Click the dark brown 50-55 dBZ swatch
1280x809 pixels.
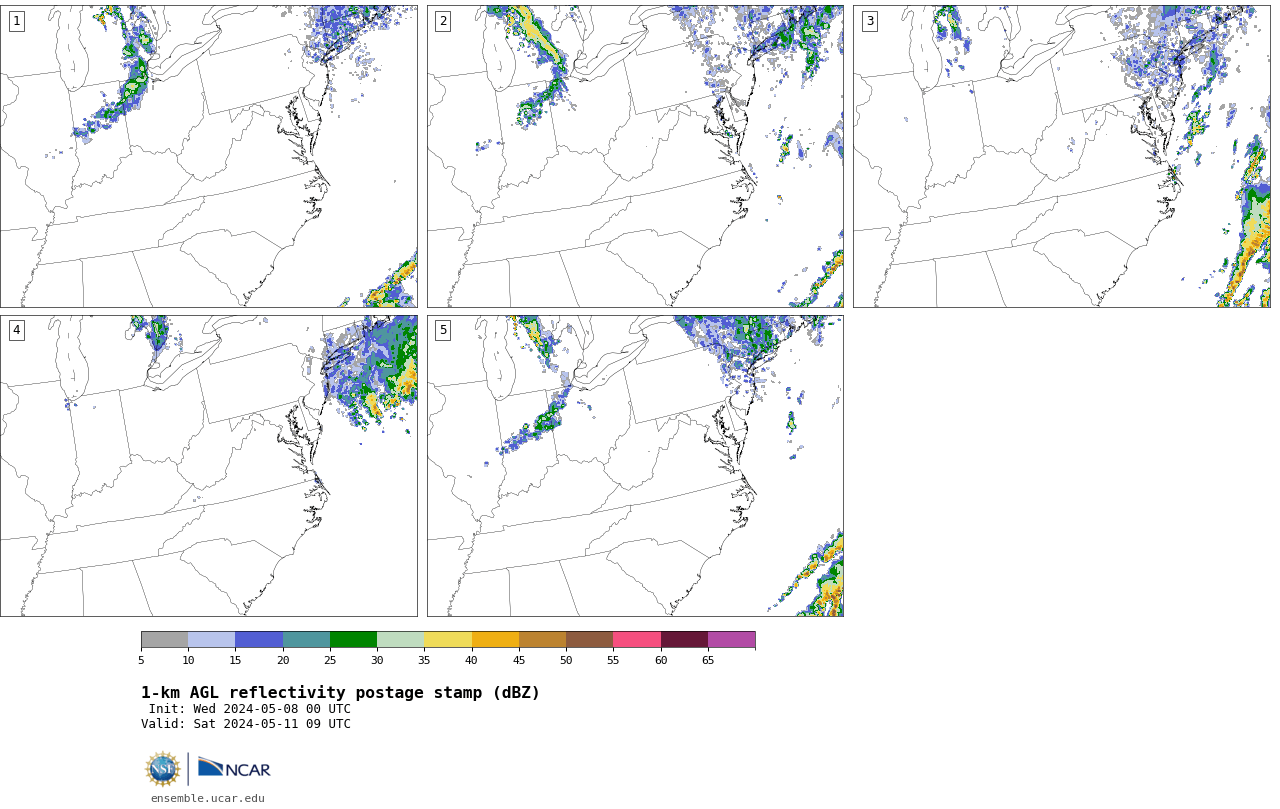click(x=589, y=640)
